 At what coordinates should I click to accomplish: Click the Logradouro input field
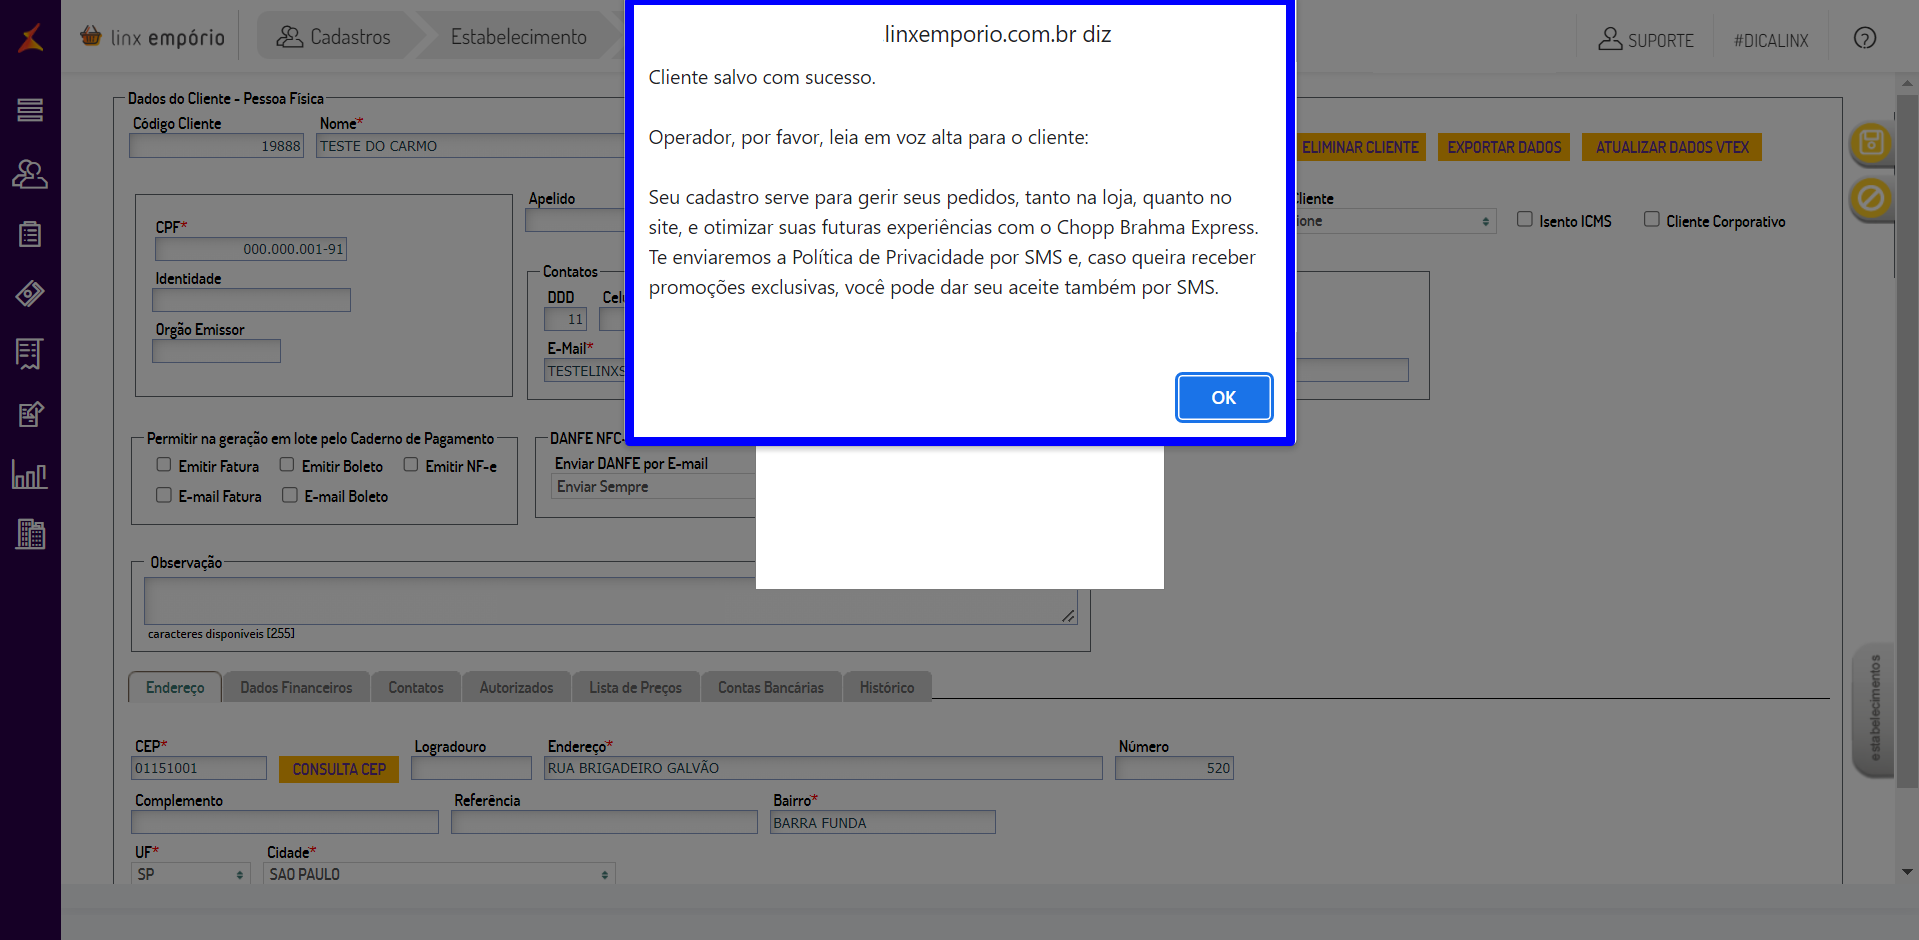pyautogui.click(x=471, y=768)
